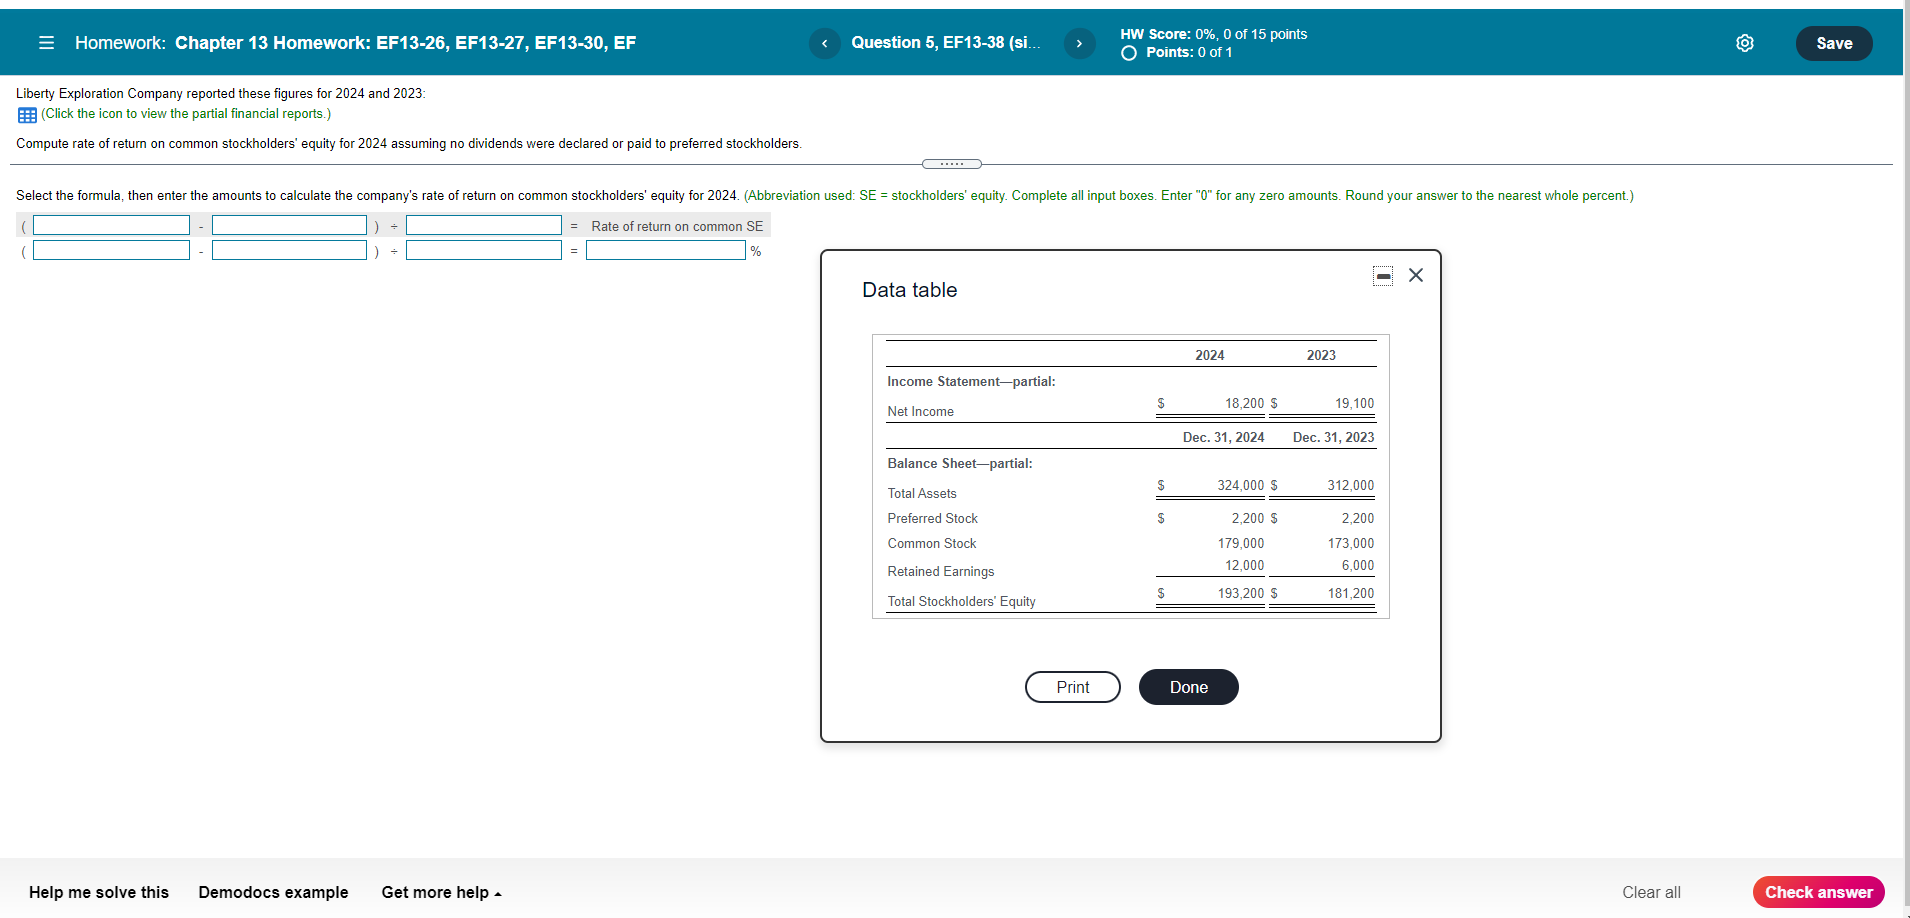Click the 2023 Total Assets value 312,000

click(1350, 486)
